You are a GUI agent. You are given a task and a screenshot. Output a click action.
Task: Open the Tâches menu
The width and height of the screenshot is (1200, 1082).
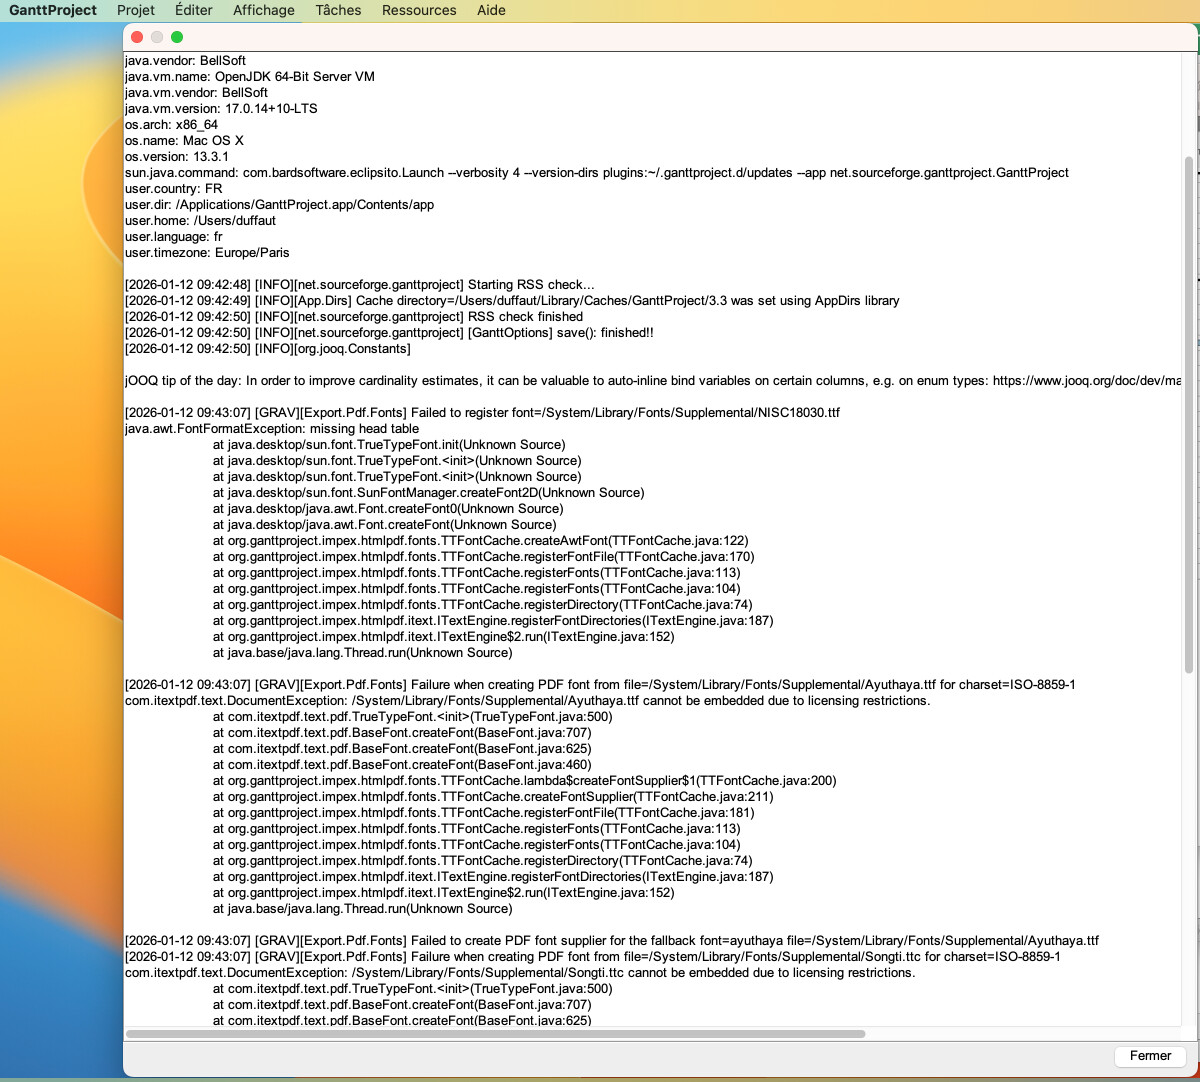338,10
